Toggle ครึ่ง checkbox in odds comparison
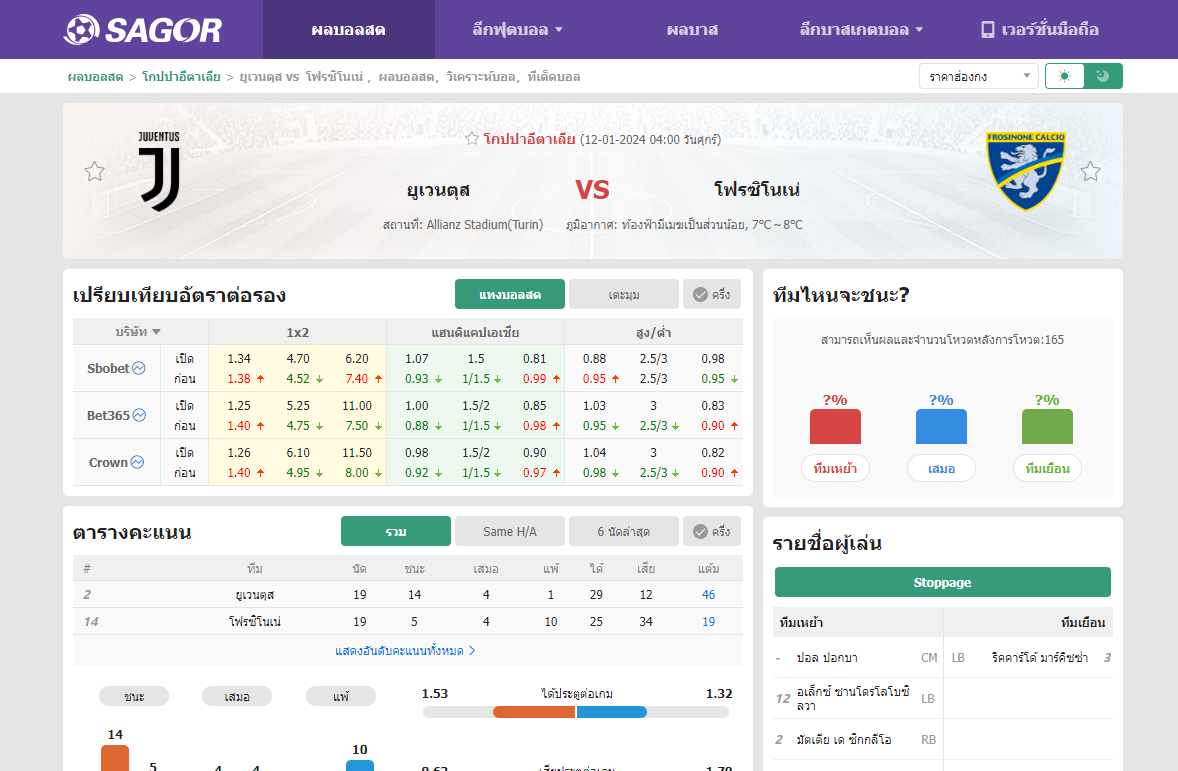The image size is (1178, 771). tap(711, 295)
